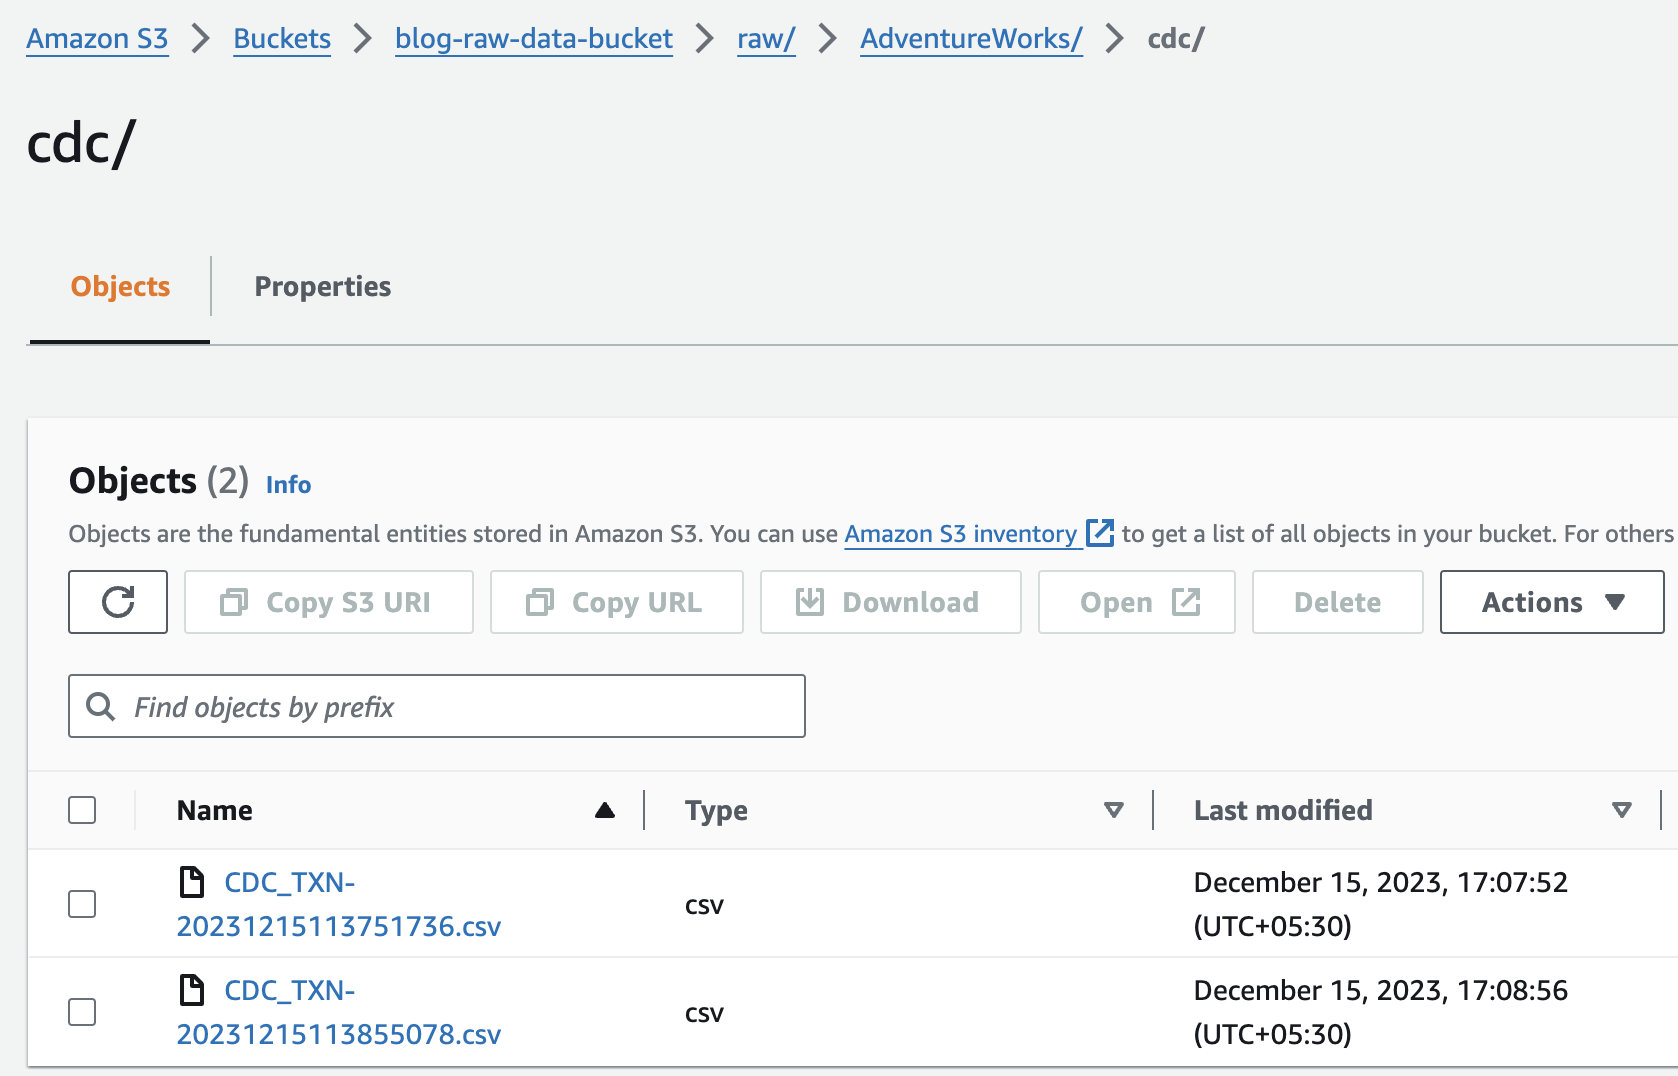This screenshot has height=1076, width=1678.
Task: Select the Objects tab
Action: coord(120,287)
